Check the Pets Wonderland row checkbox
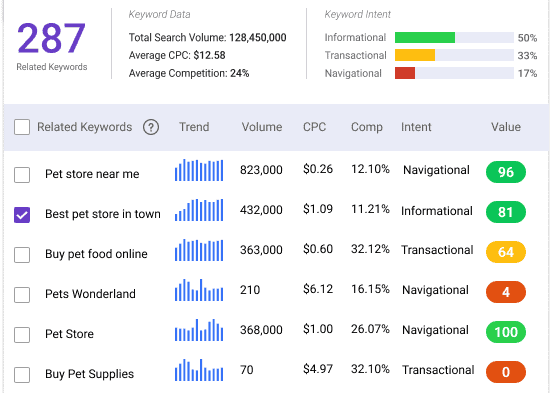 click(x=22, y=294)
